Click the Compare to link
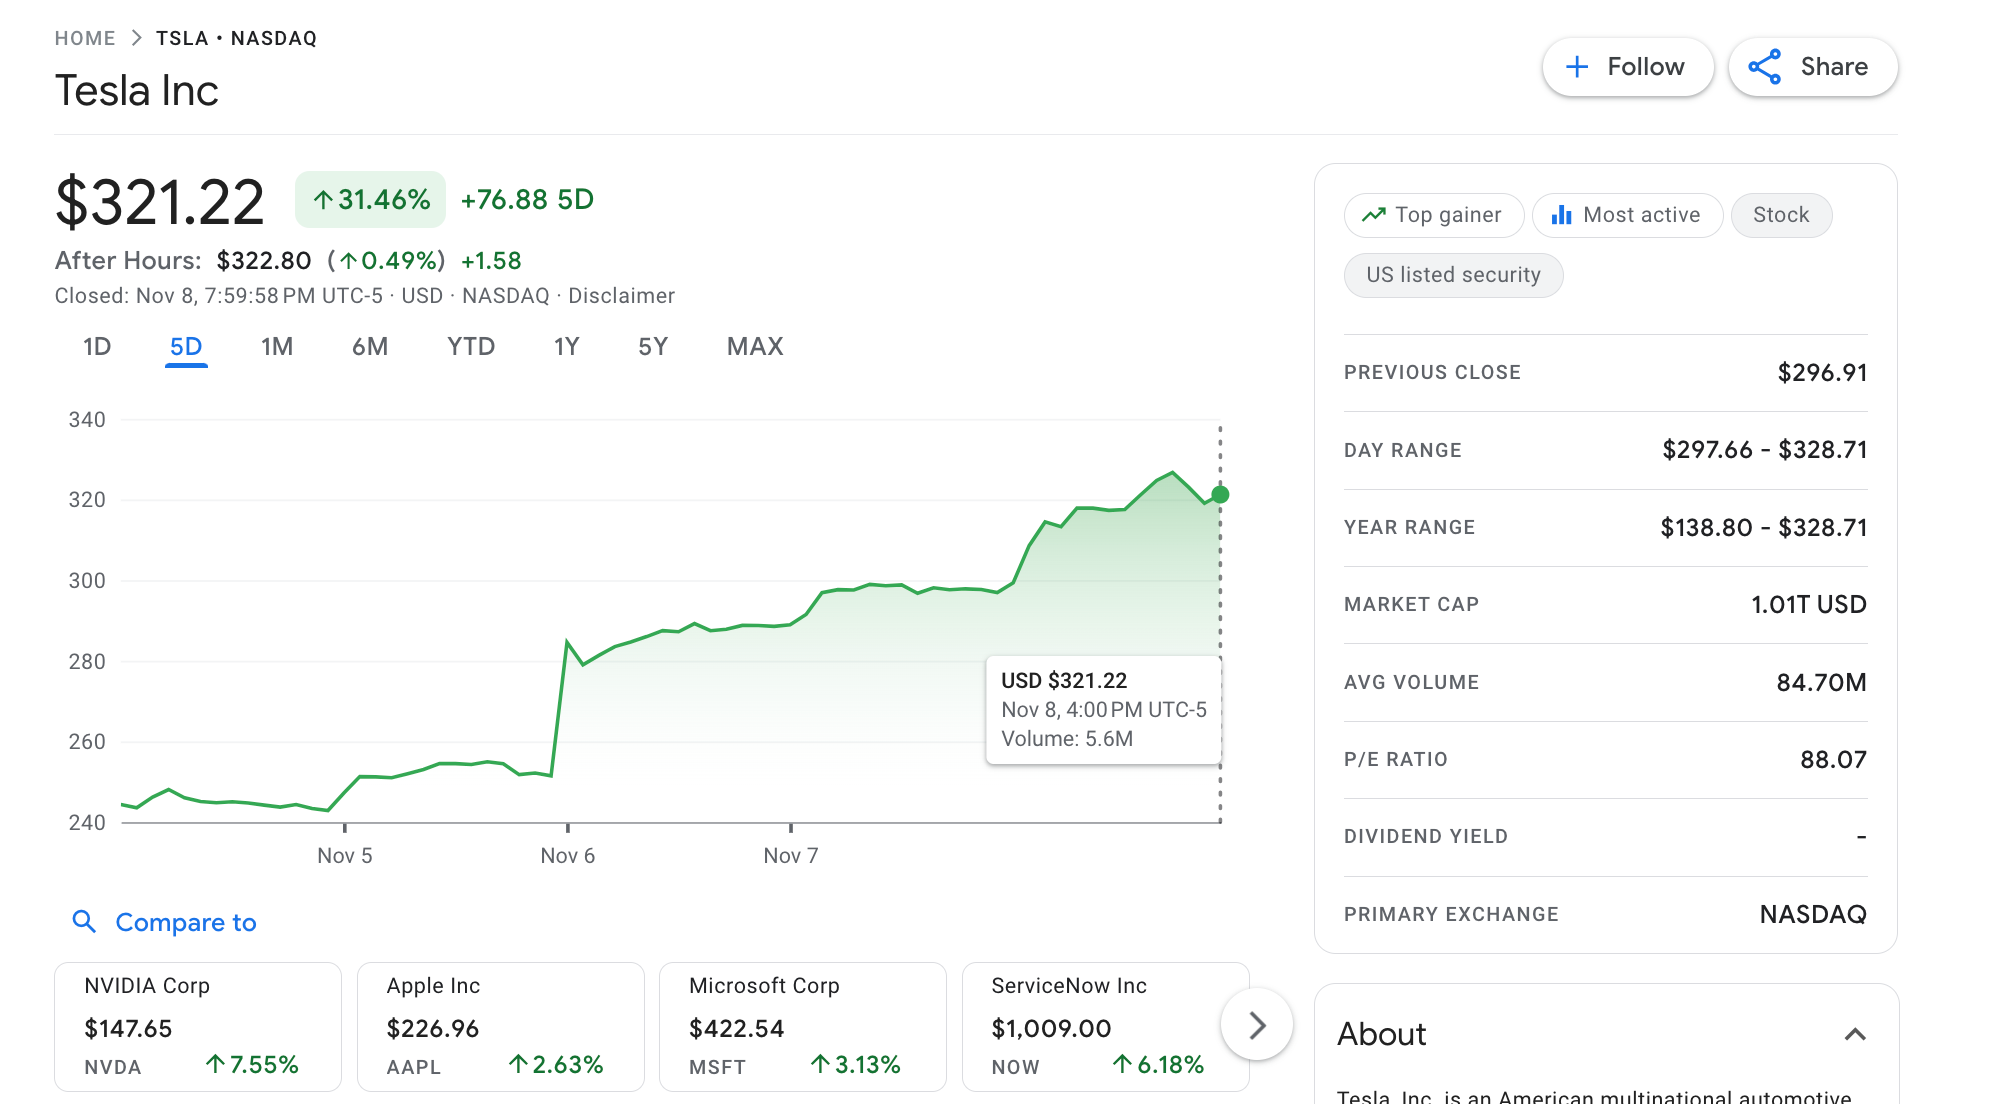2010x1104 pixels. click(x=186, y=922)
